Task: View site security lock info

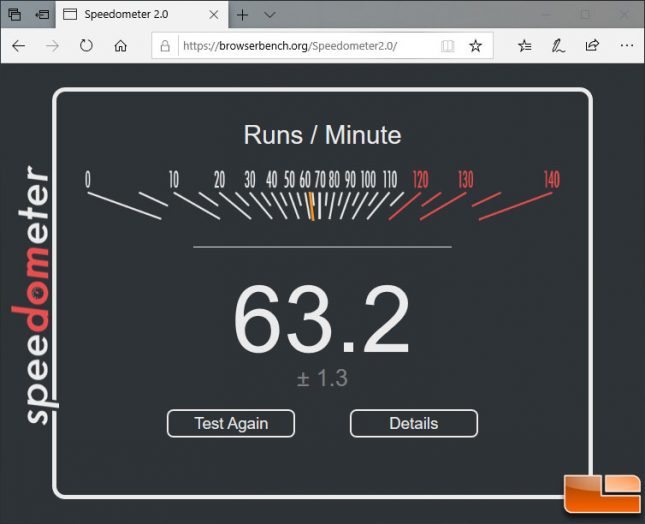Action: click(165, 46)
